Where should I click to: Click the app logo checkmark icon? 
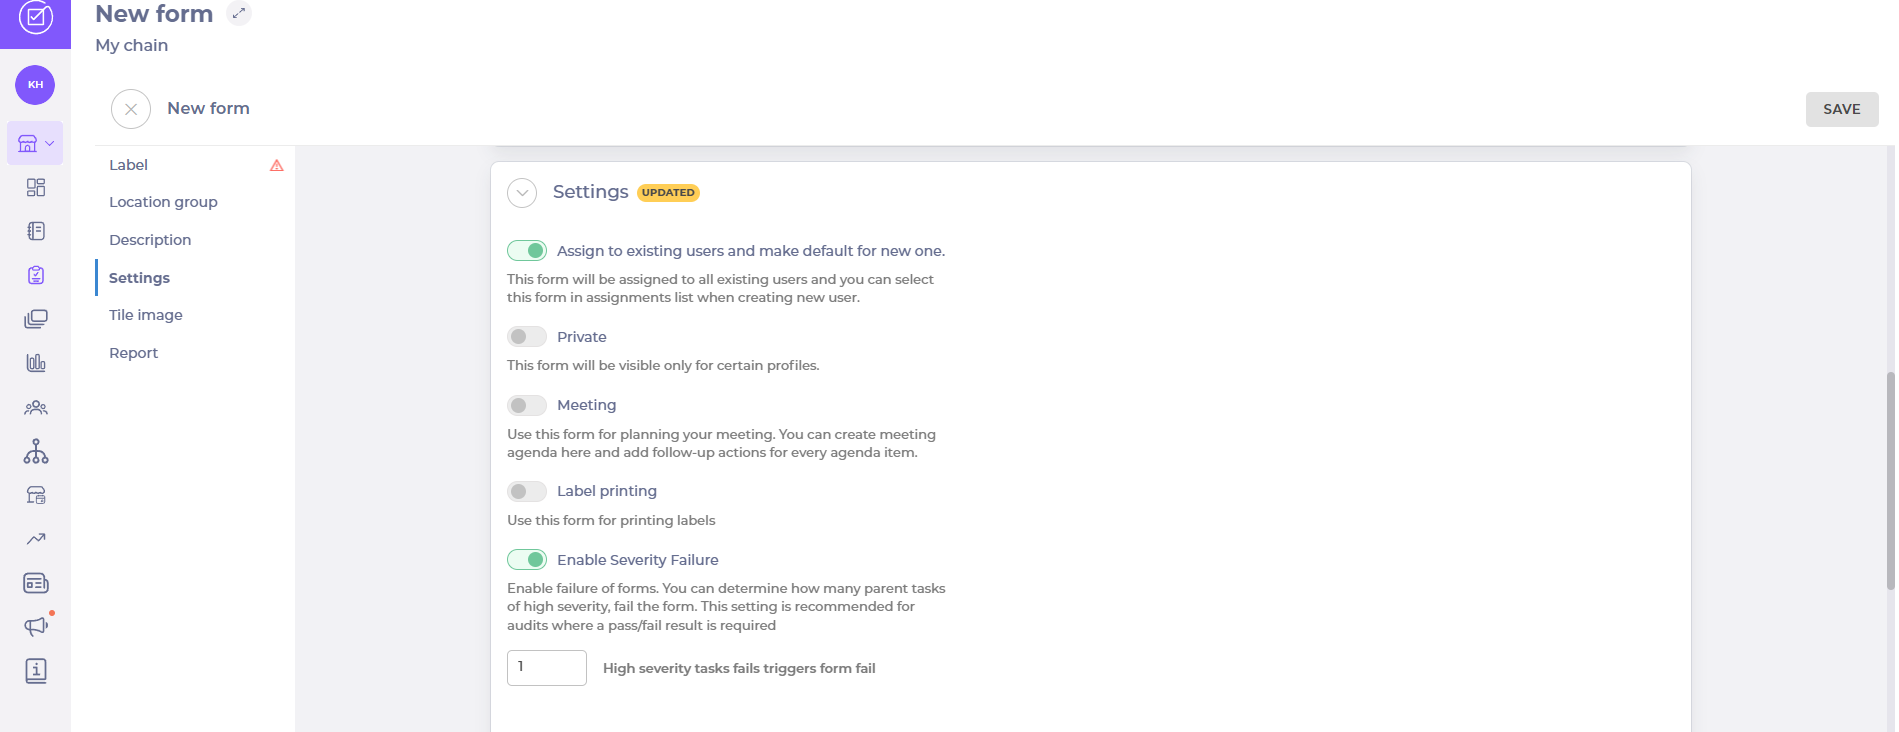click(x=36, y=17)
